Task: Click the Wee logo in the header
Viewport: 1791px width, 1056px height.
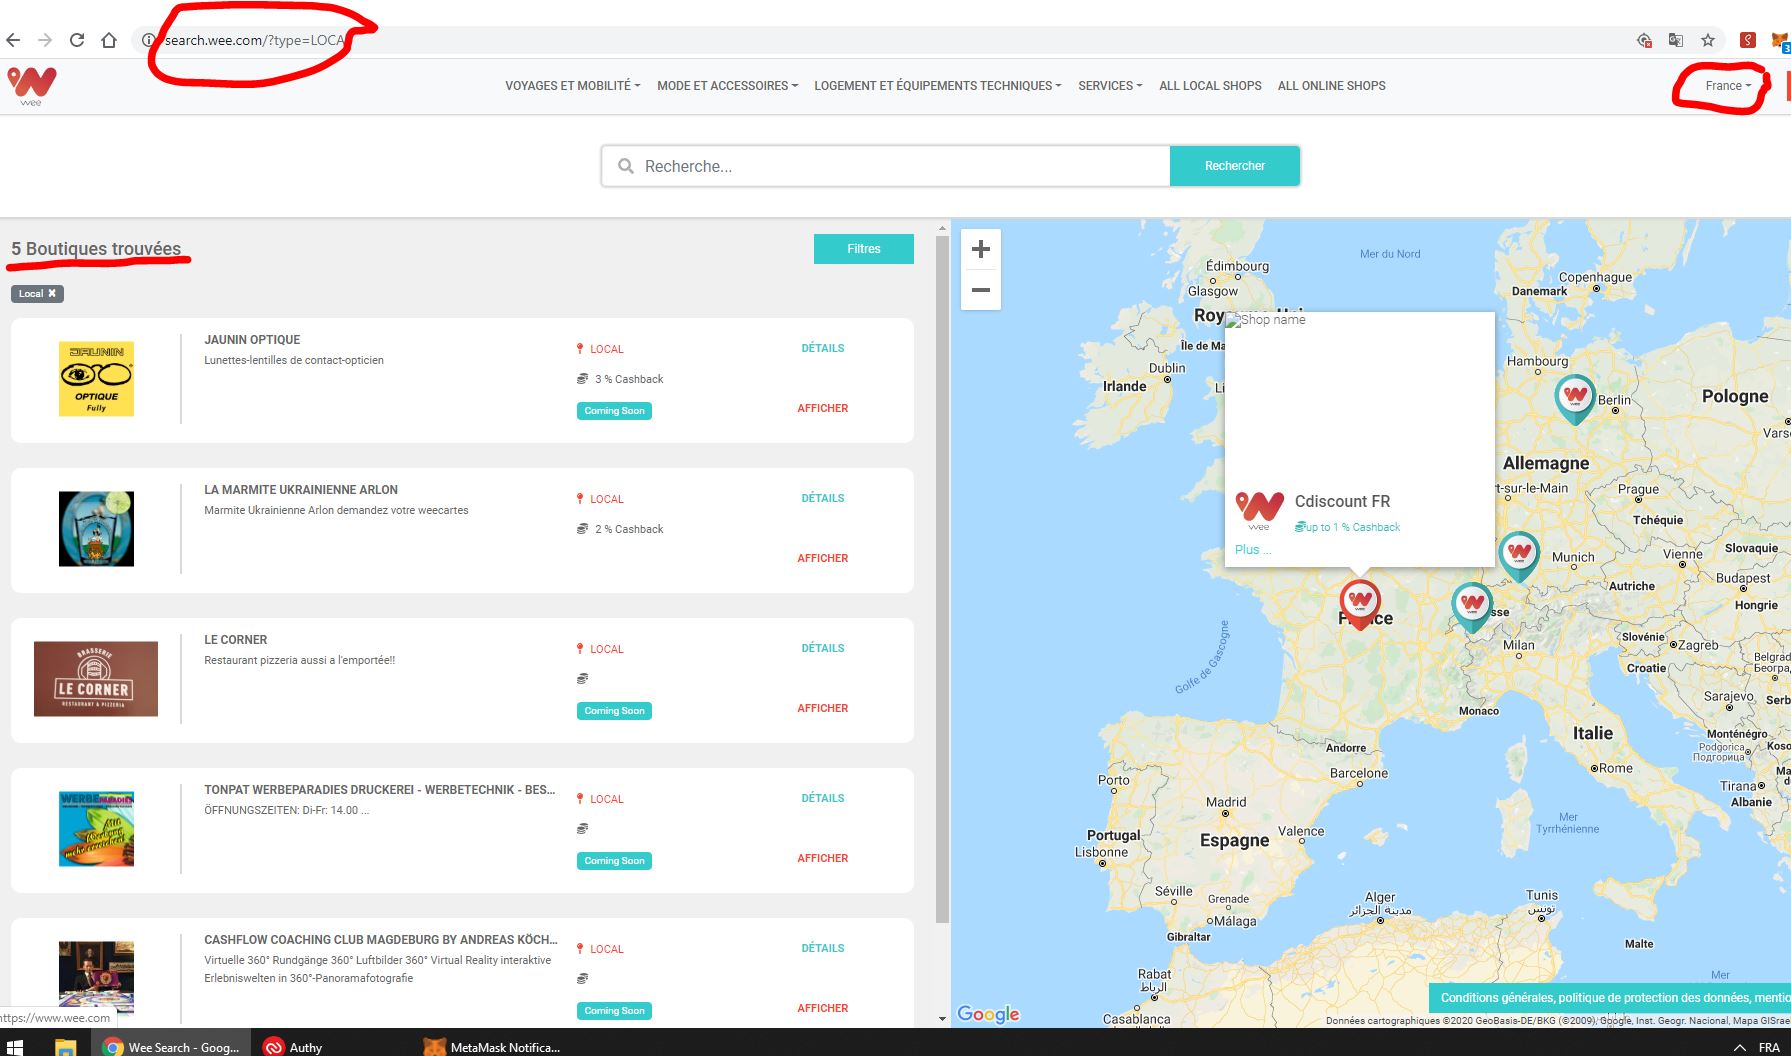Action: pyautogui.click(x=31, y=87)
